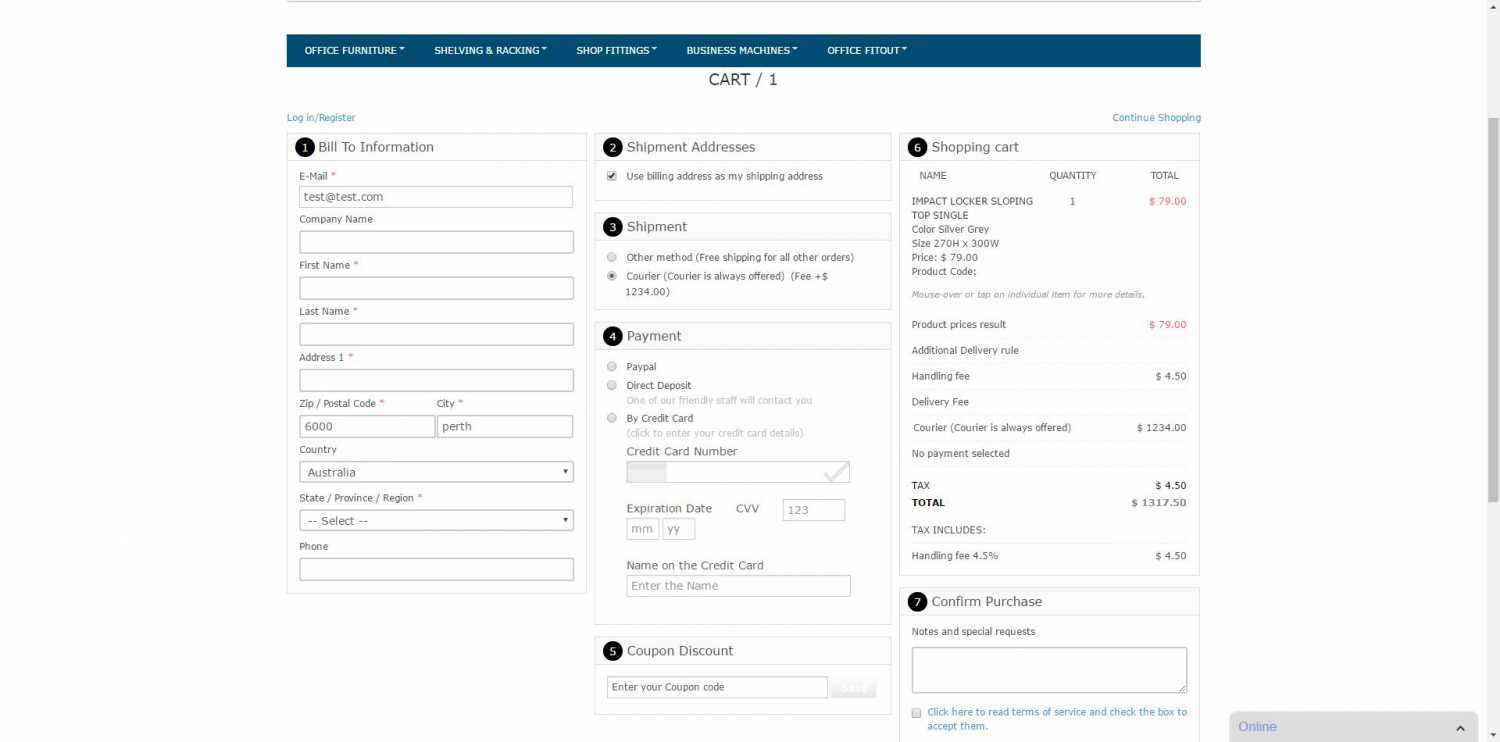Expand the Office Furniture menu
1500x742 pixels.
click(354, 51)
